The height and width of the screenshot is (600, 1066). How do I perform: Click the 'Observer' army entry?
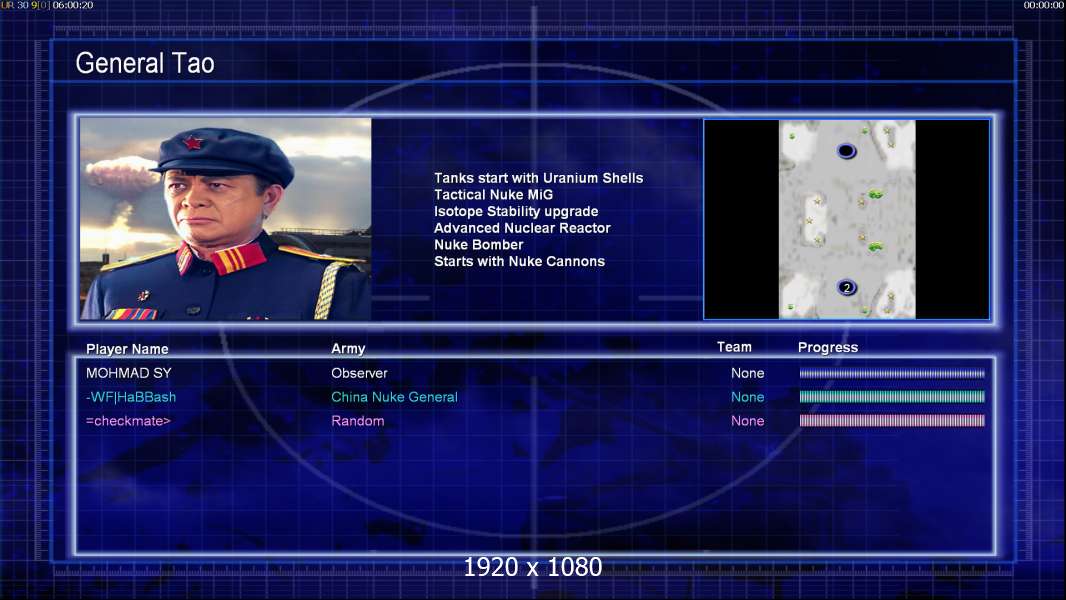(359, 373)
